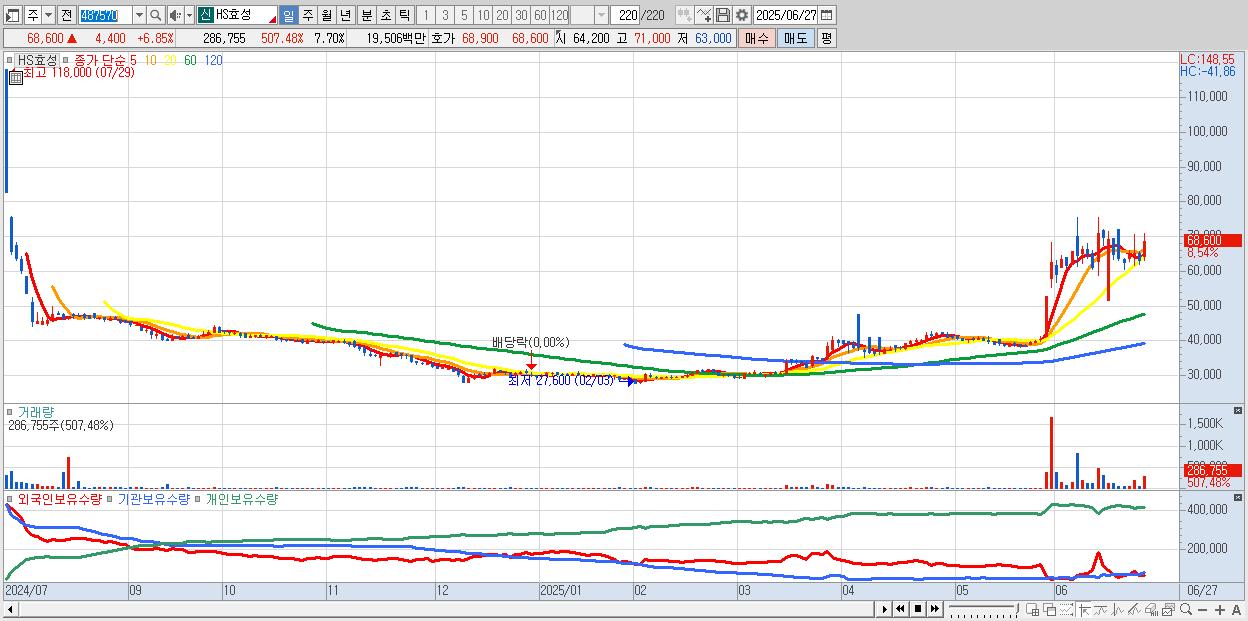Select the 년 (yearly) period toggle

coord(345,15)
